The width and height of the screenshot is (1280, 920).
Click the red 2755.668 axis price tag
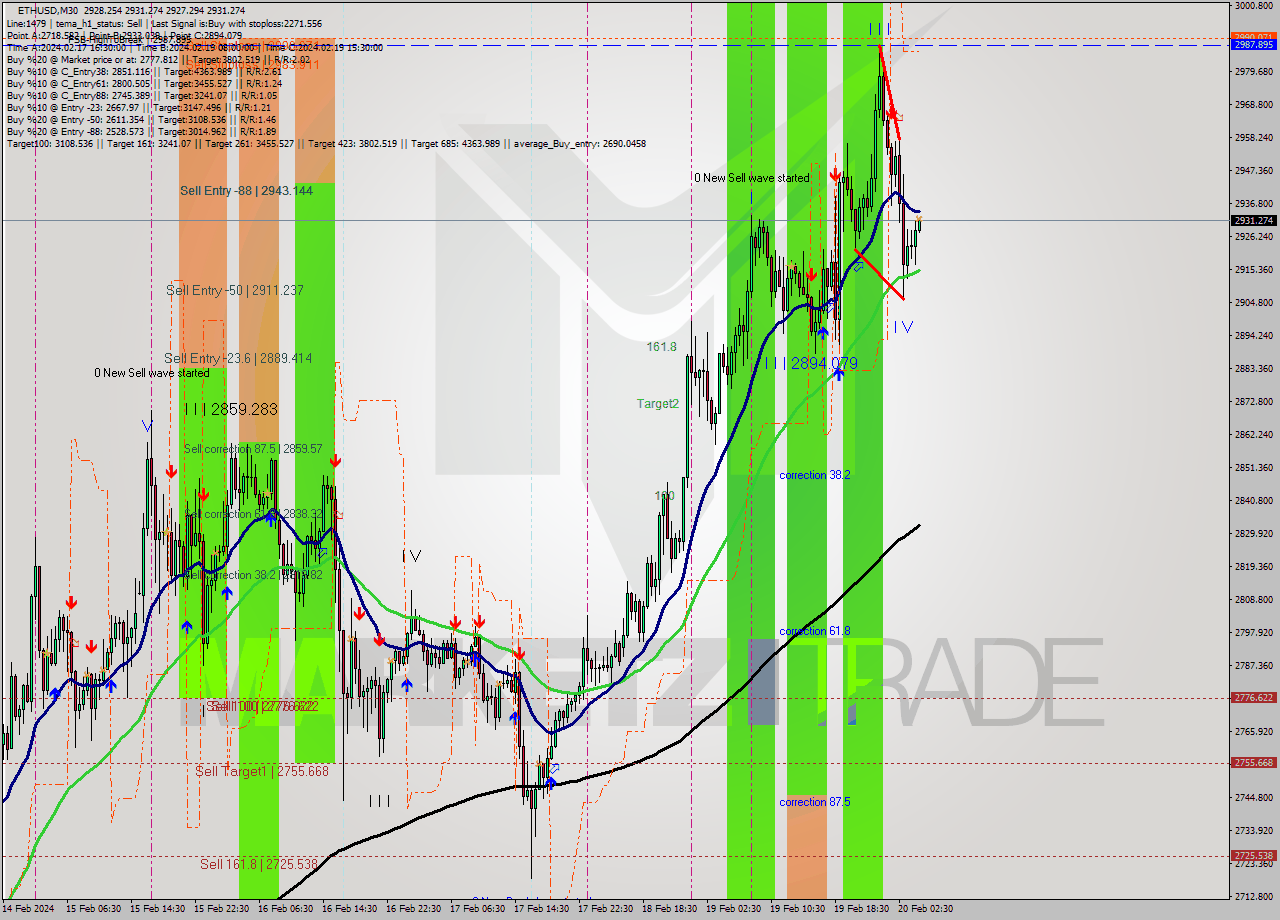1253,762
